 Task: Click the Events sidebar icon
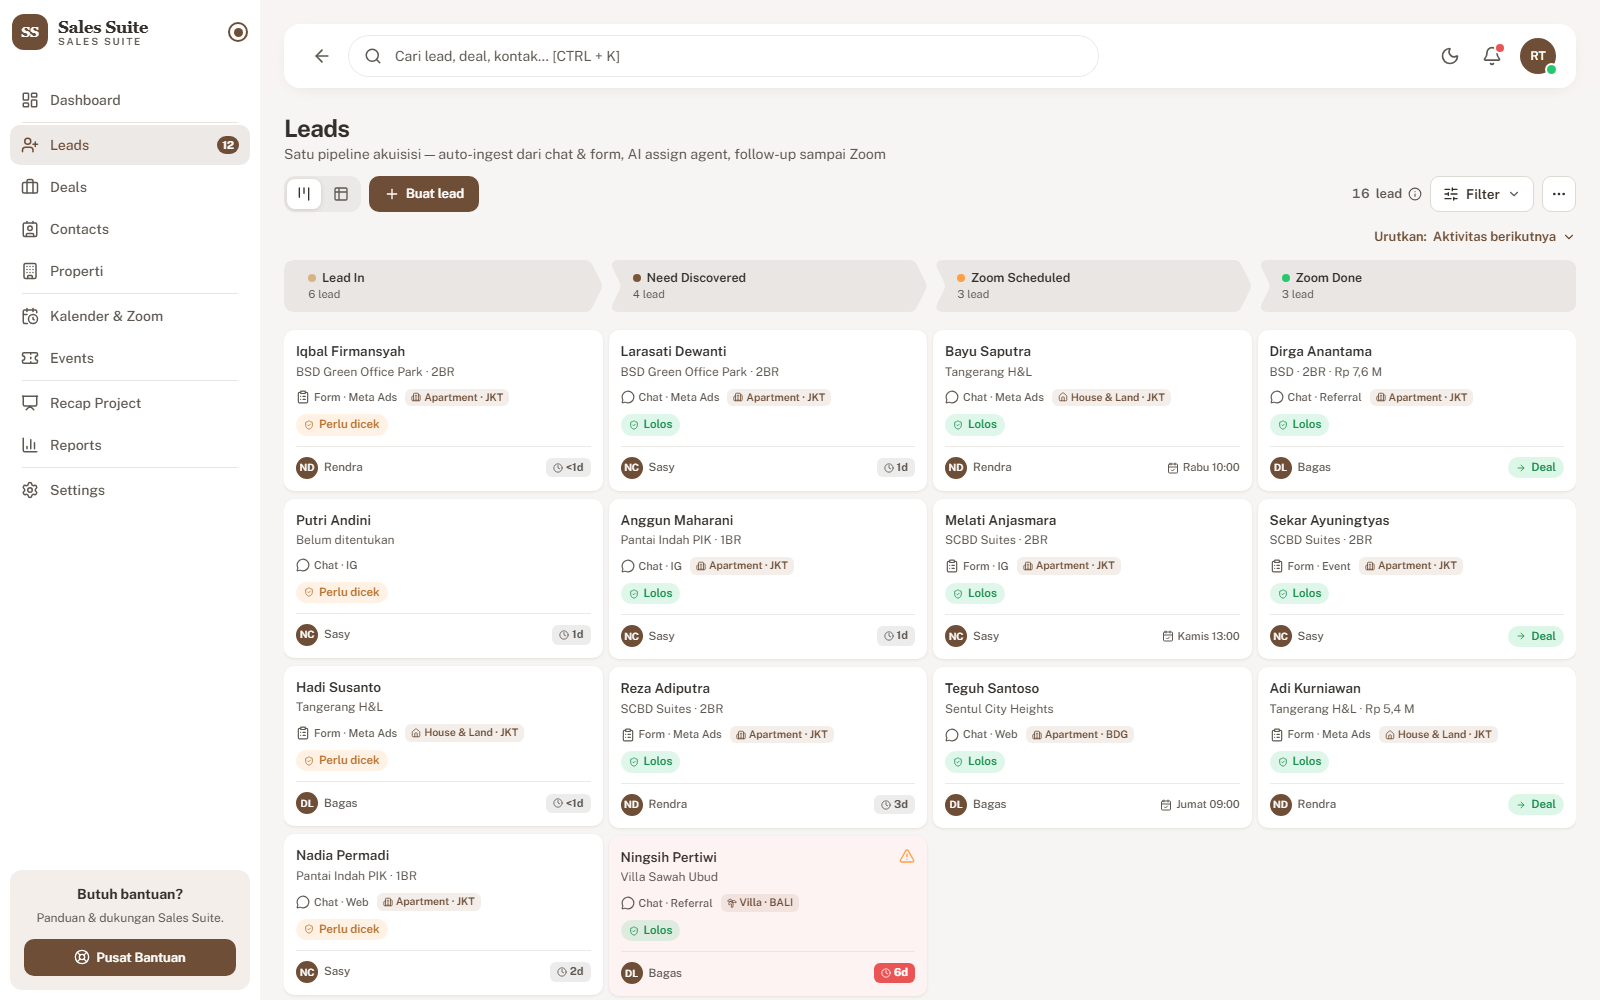(x=30, y=358)
